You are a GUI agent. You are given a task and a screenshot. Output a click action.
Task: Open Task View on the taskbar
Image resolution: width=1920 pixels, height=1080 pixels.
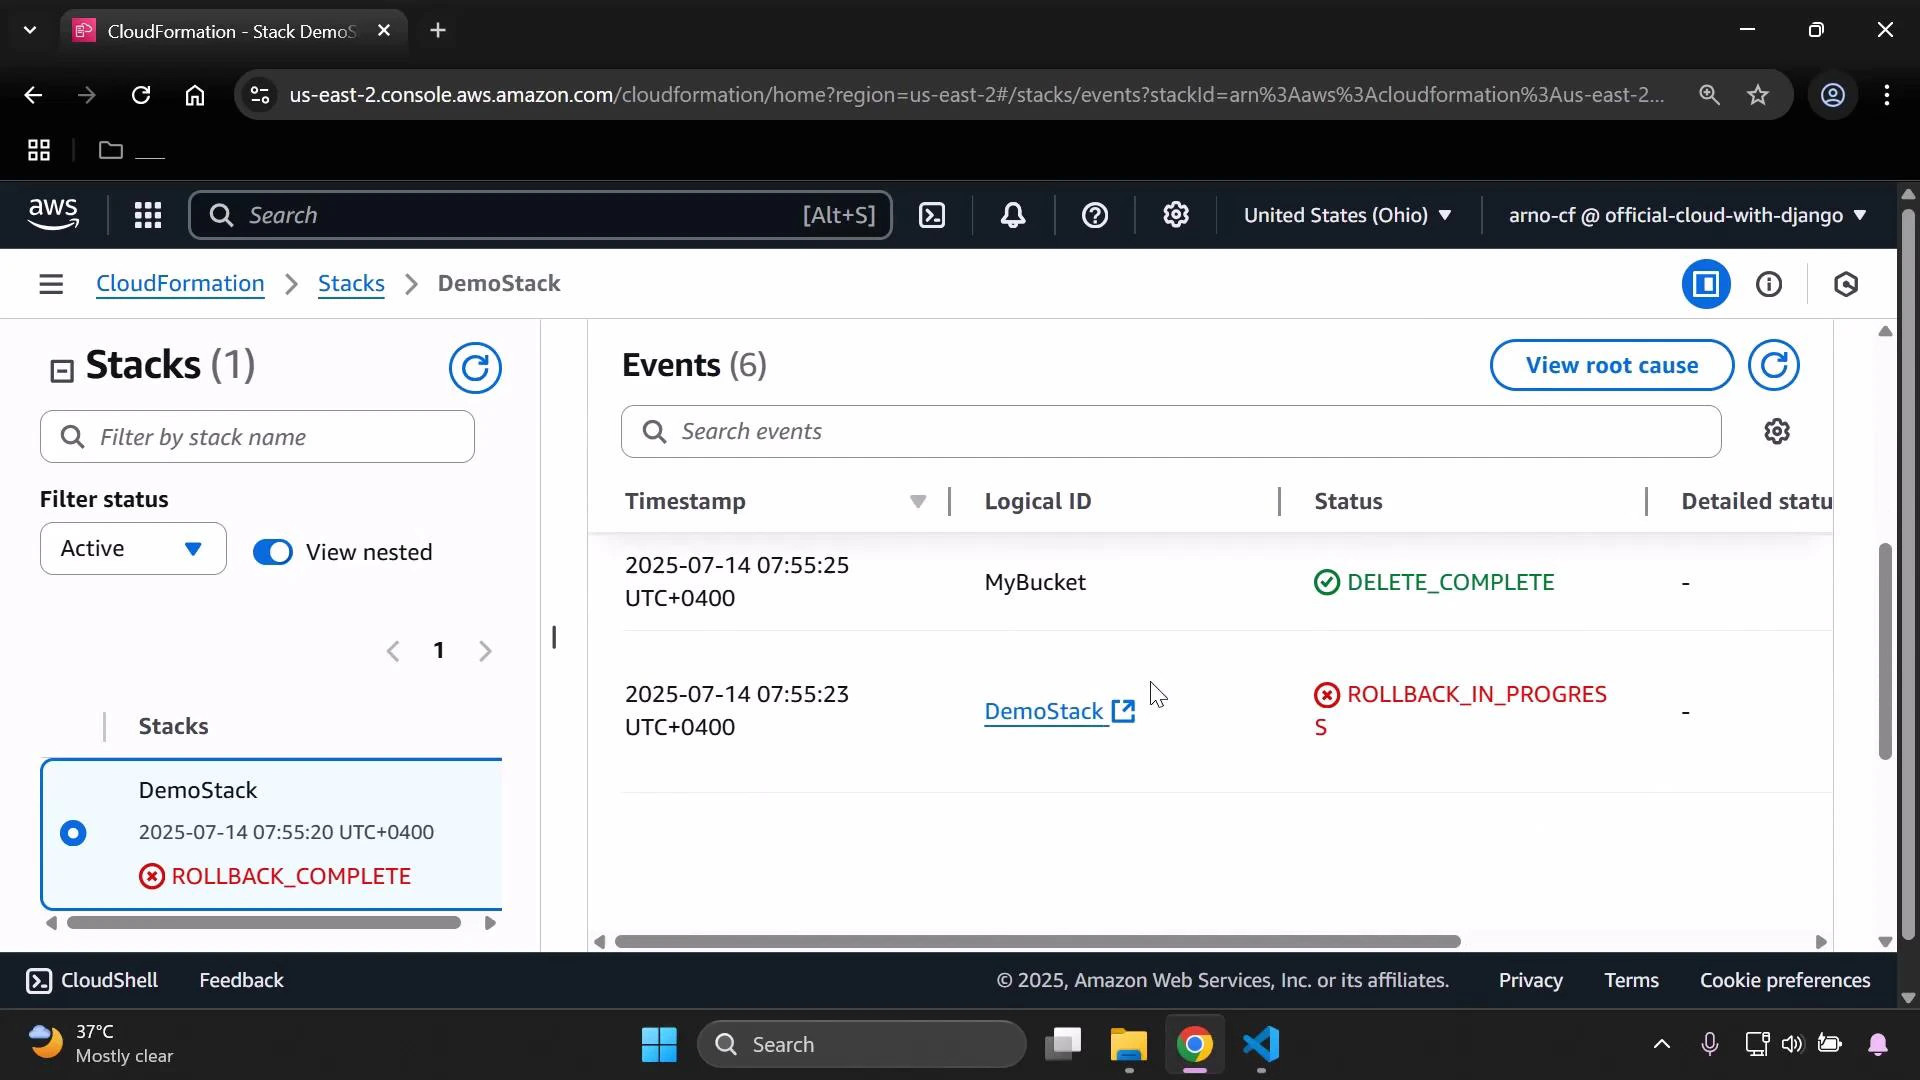click(1062, 1044)
